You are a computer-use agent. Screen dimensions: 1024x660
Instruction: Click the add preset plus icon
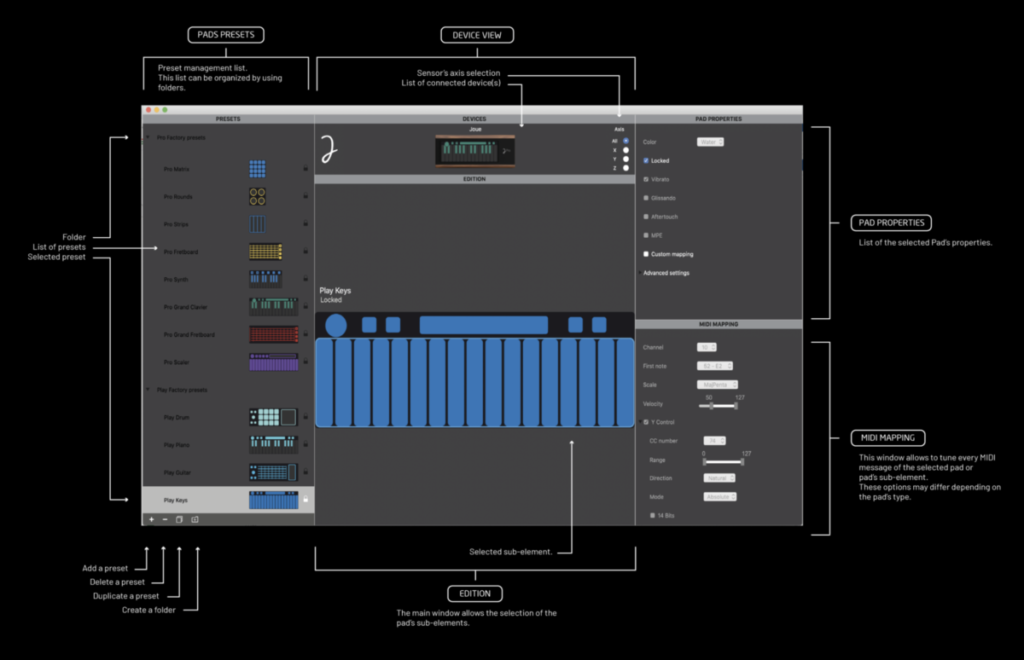151,519
